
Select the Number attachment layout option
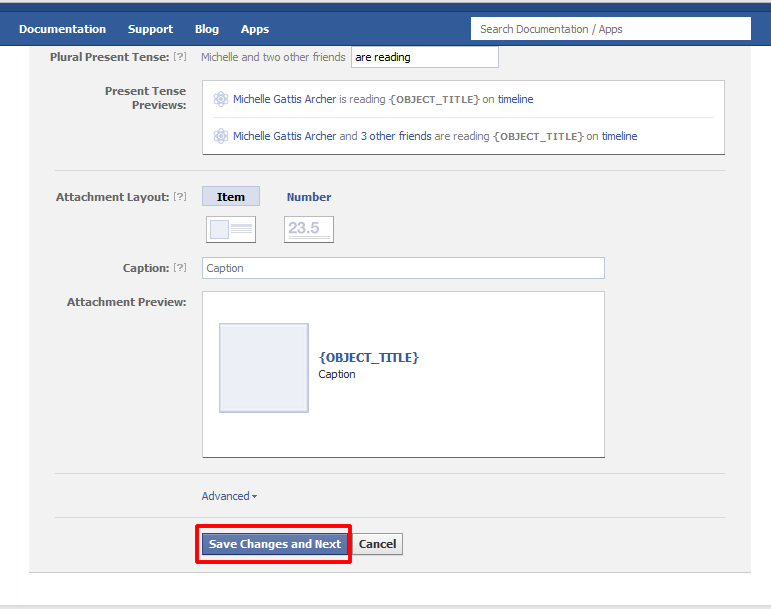[308, 197]
